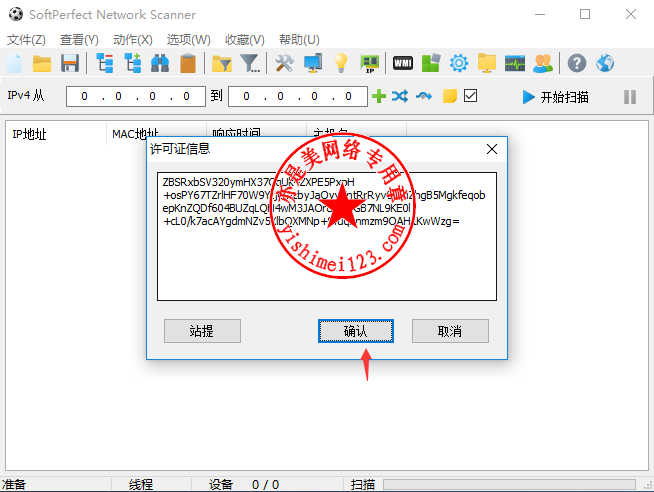
Task: Pause scanning with the pause button
Action: point(630,97)
